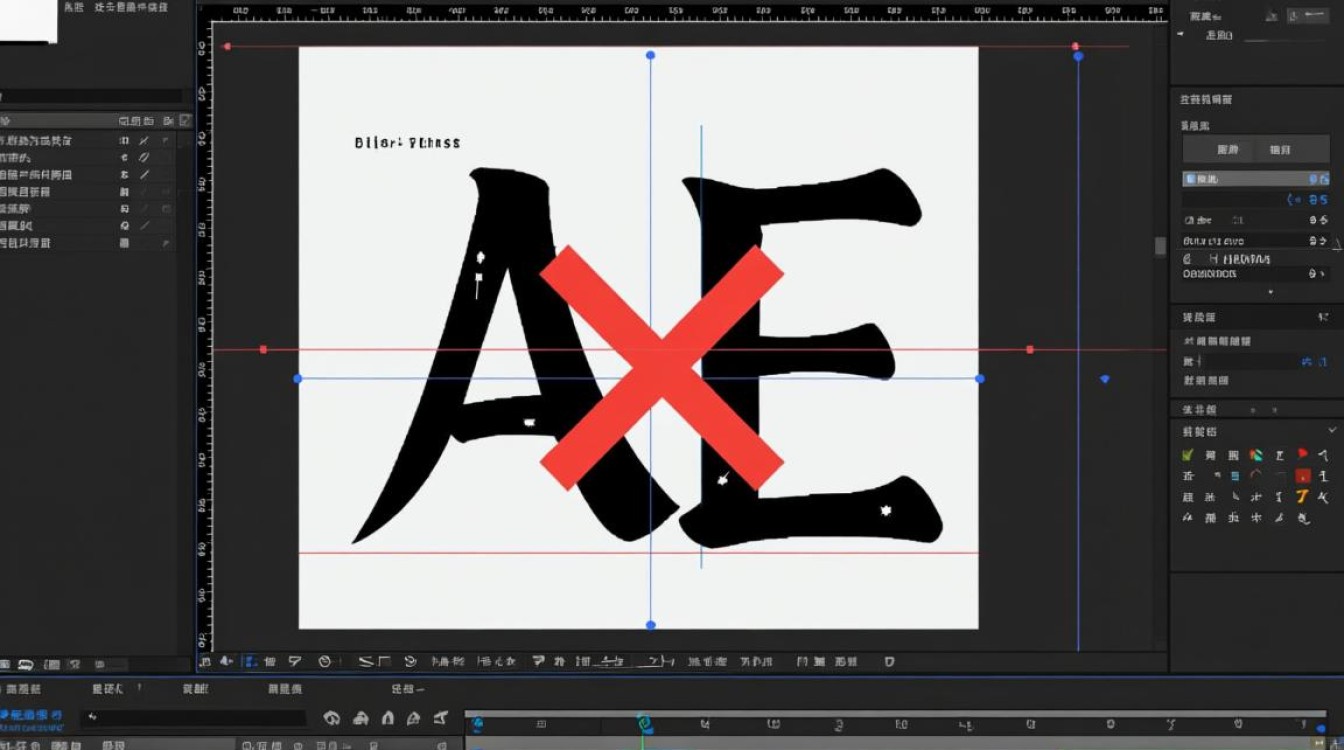Click the left red handle on the top red guide
1344x750 pixels.
coord(227,46)
